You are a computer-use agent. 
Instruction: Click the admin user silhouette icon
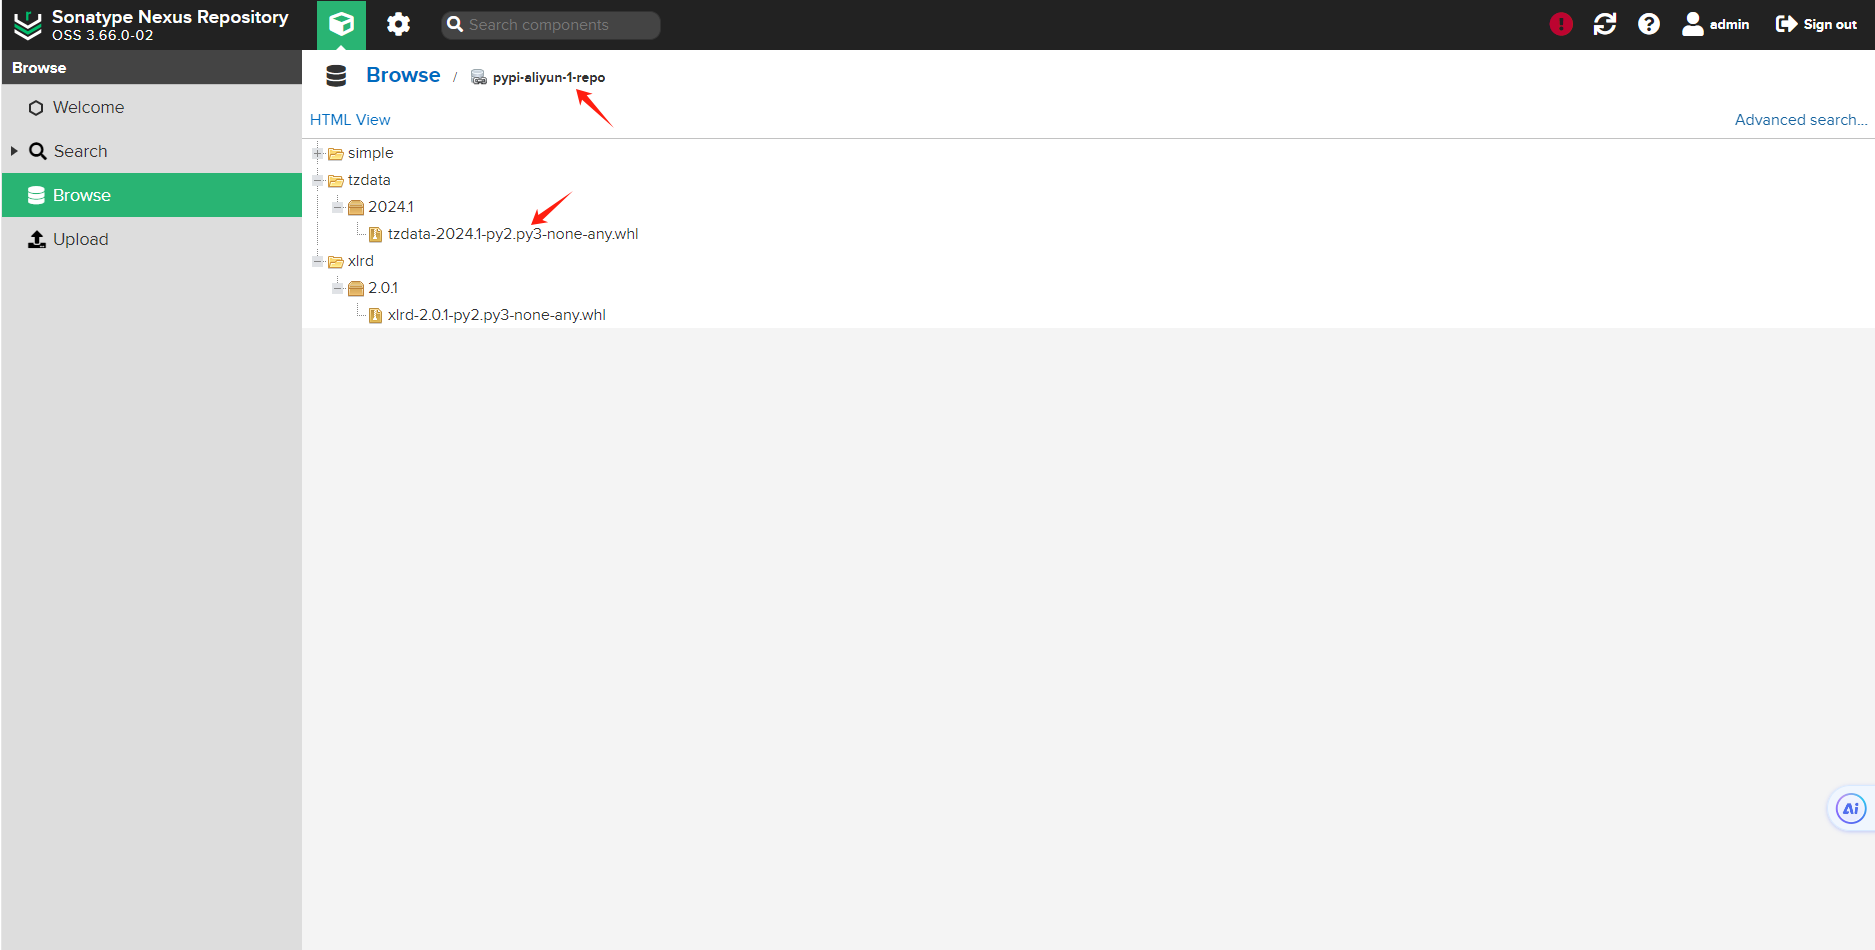(x=1692, y=24)
